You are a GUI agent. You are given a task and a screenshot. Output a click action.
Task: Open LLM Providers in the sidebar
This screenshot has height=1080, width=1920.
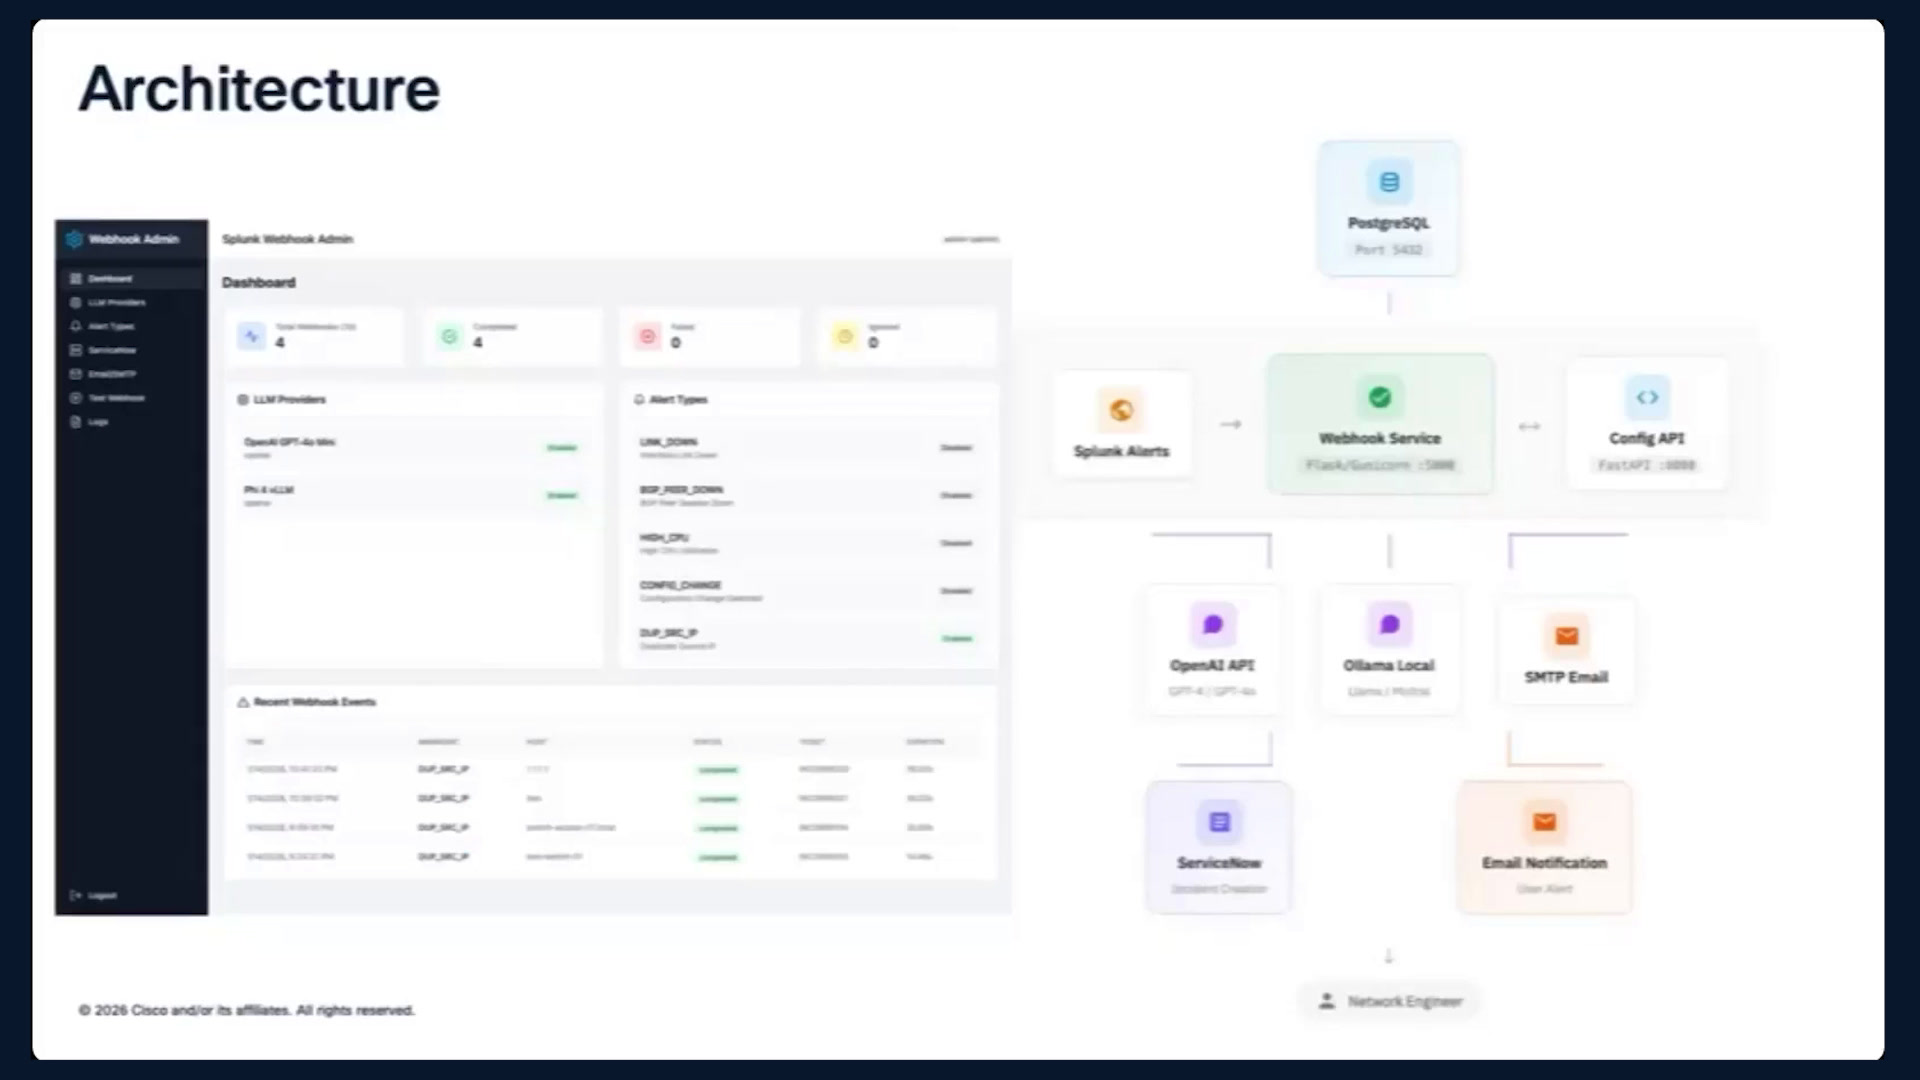[x=131, y=302]
